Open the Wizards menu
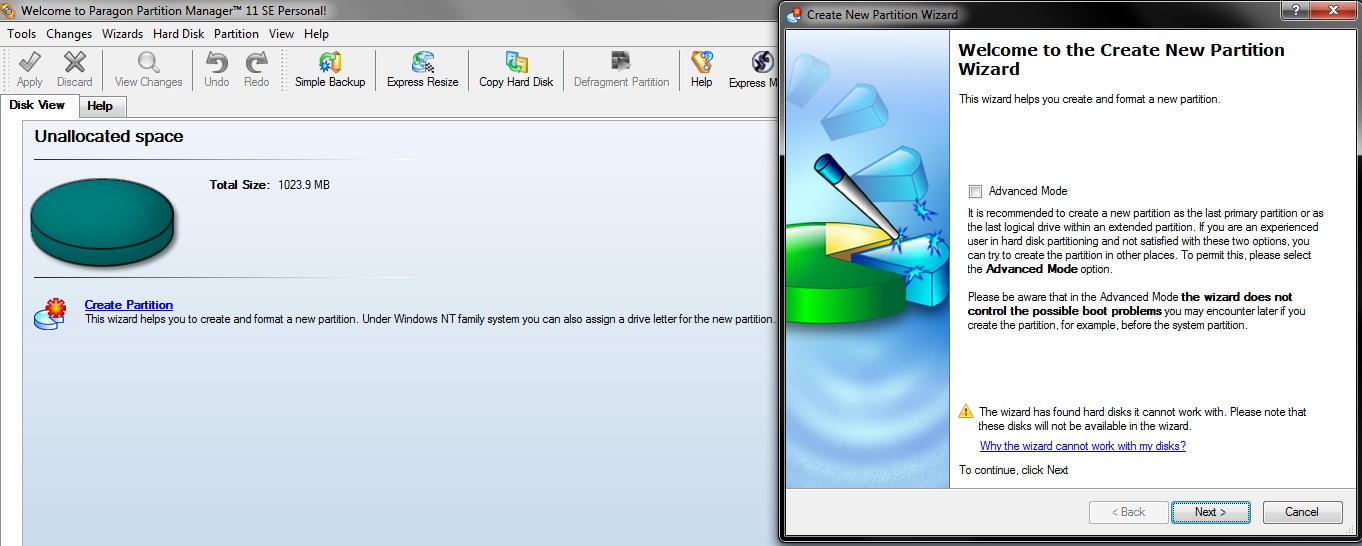1362x546 pixels. click(x=122, y=34)
